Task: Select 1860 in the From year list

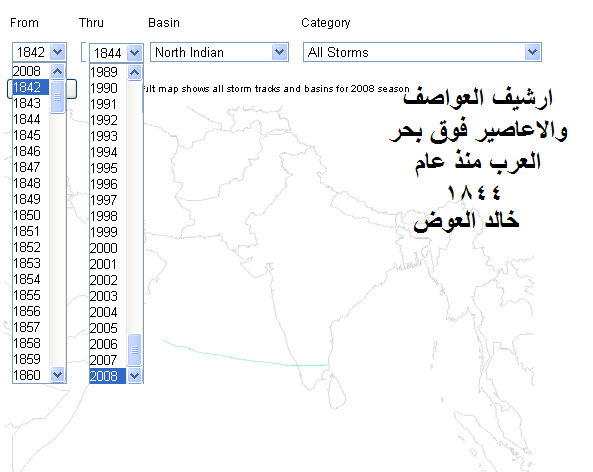Action: (31, 375)
